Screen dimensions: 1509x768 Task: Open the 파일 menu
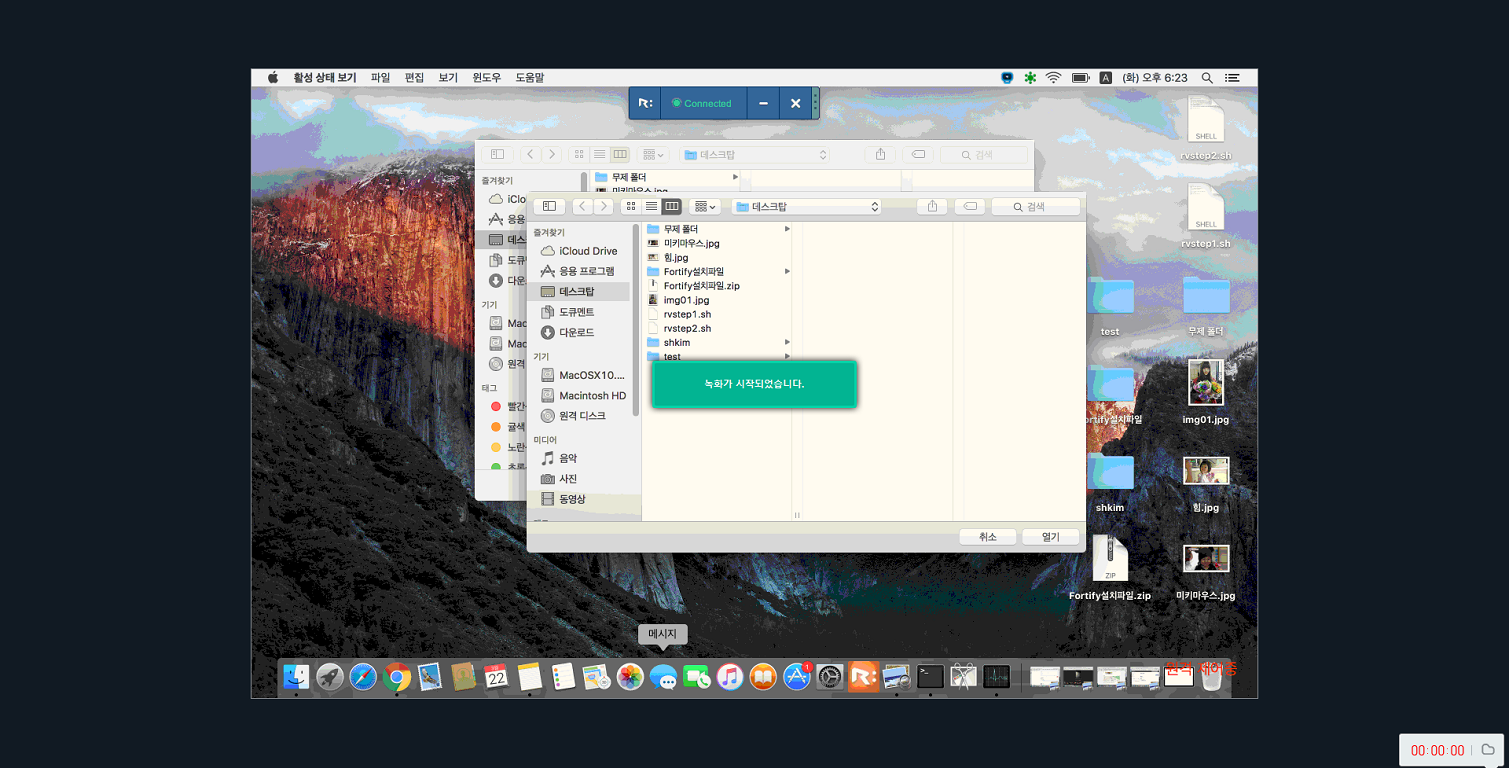click(x=380, y=77)
